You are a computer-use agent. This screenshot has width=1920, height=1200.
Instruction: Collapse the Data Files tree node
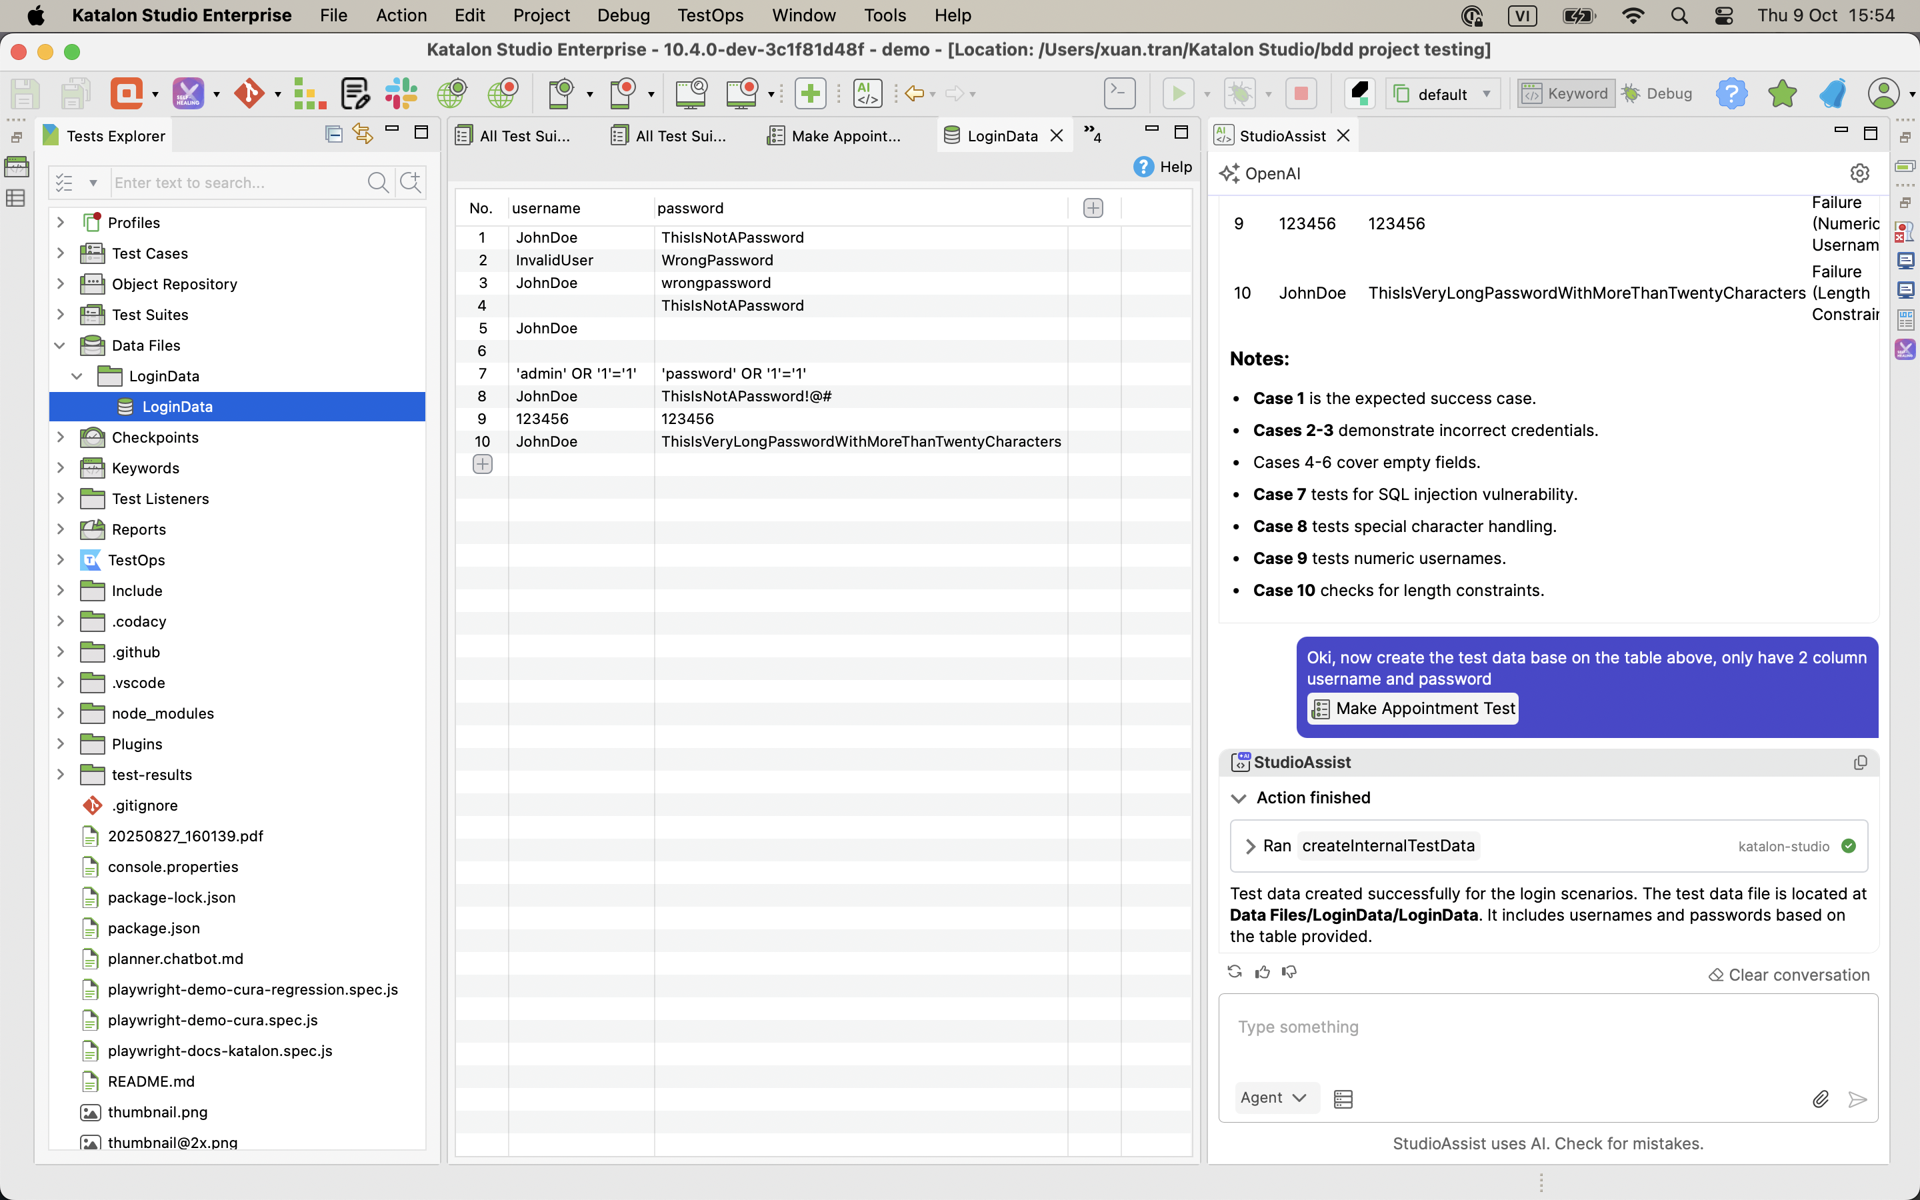60,345
